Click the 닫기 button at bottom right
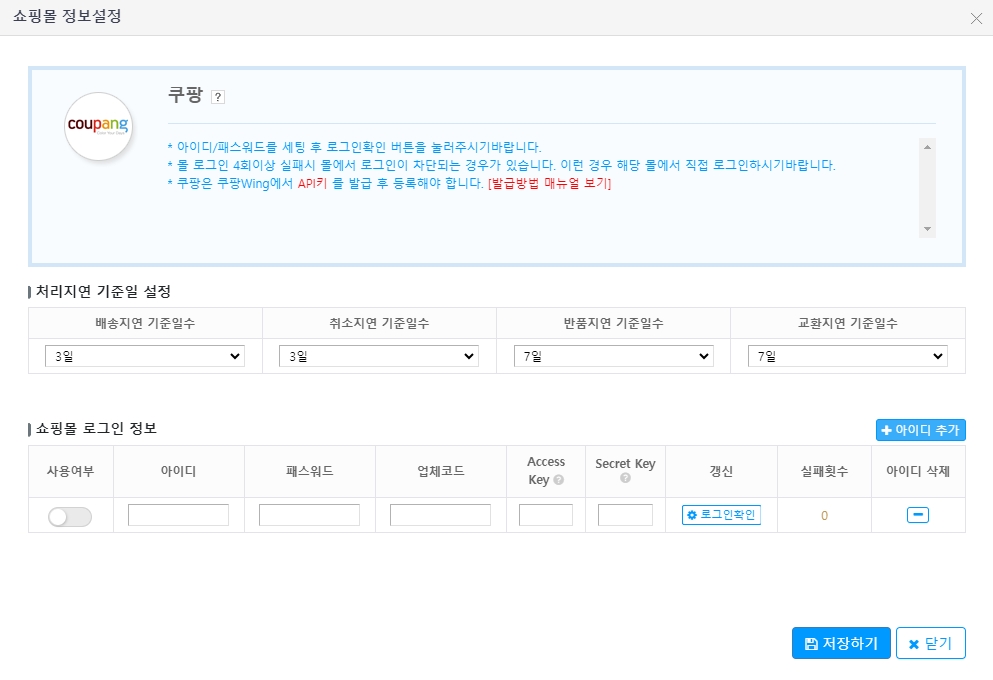993x680 pixels. point(931,643)
